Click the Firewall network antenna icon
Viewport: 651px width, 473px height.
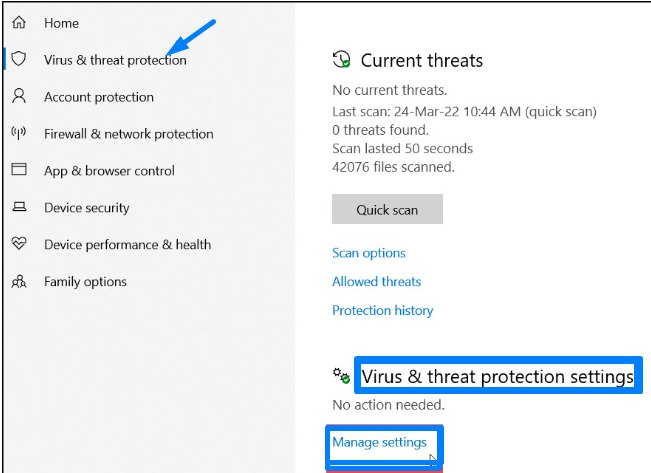[x=19, y=134]
